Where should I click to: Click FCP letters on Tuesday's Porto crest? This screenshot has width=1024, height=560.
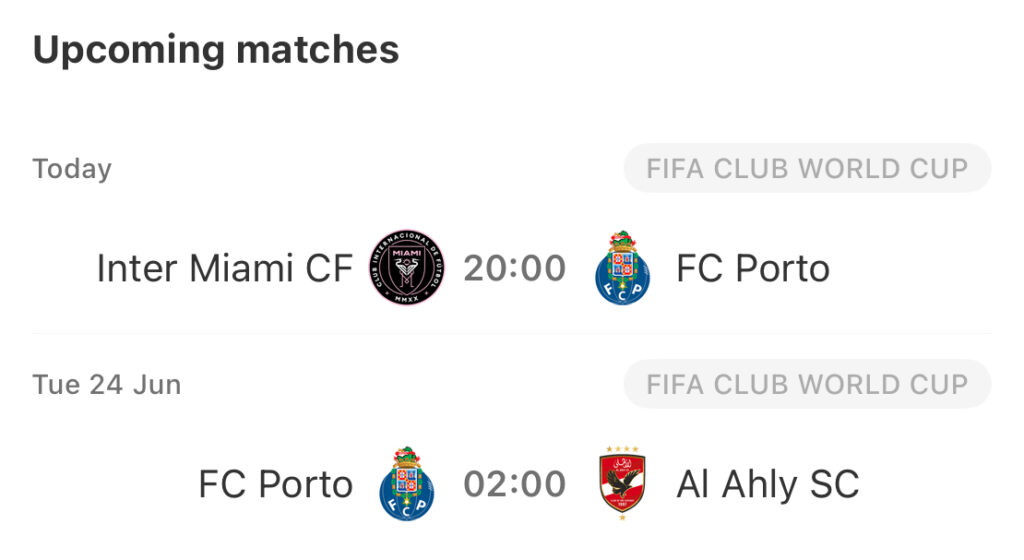406,507
